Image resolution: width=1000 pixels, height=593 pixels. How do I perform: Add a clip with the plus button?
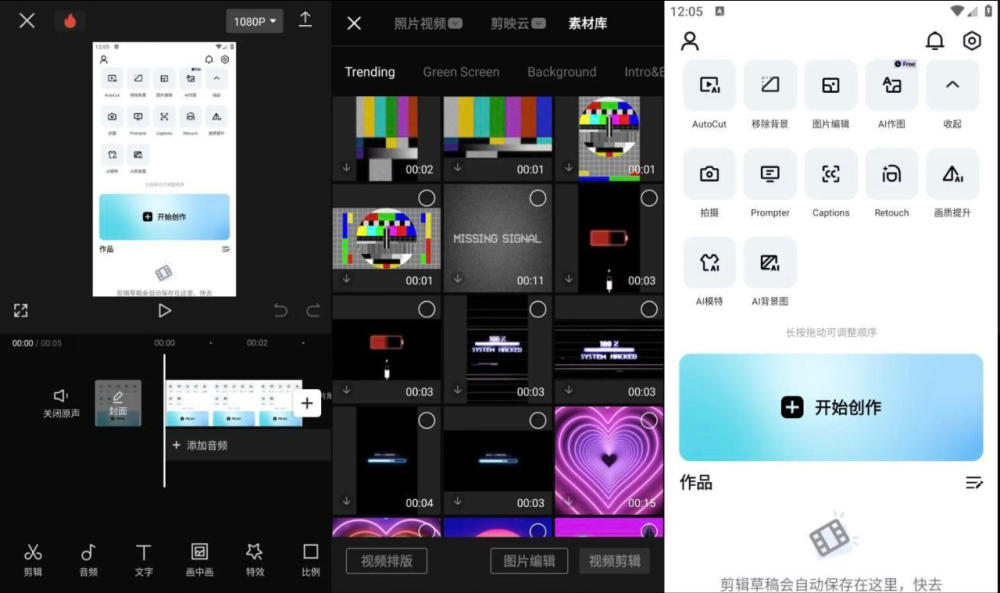tap(307, 403)
